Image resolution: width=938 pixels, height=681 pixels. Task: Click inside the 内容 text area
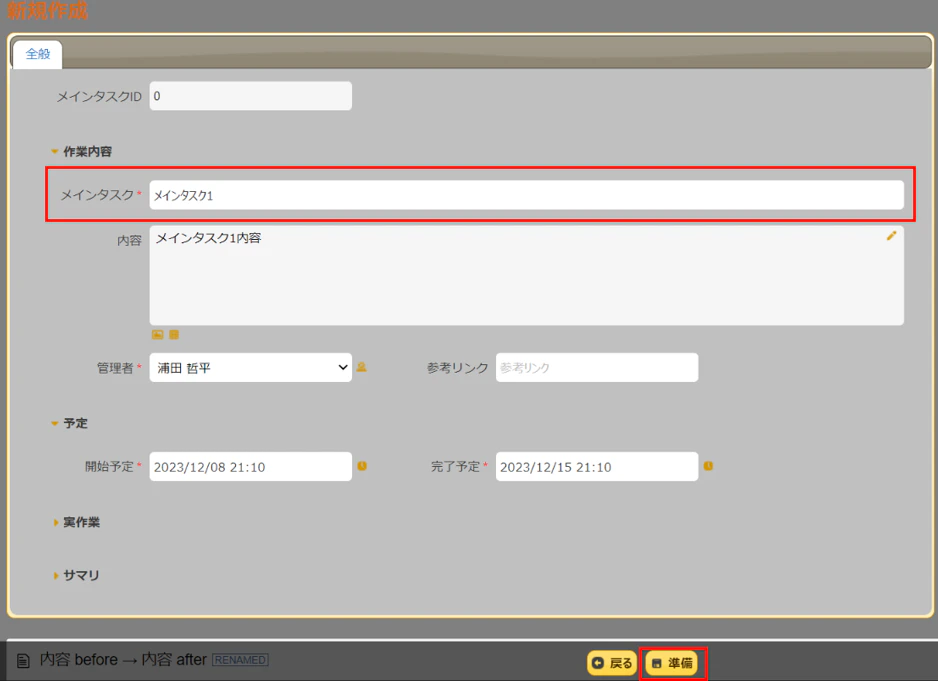click(x=526, y=275)
